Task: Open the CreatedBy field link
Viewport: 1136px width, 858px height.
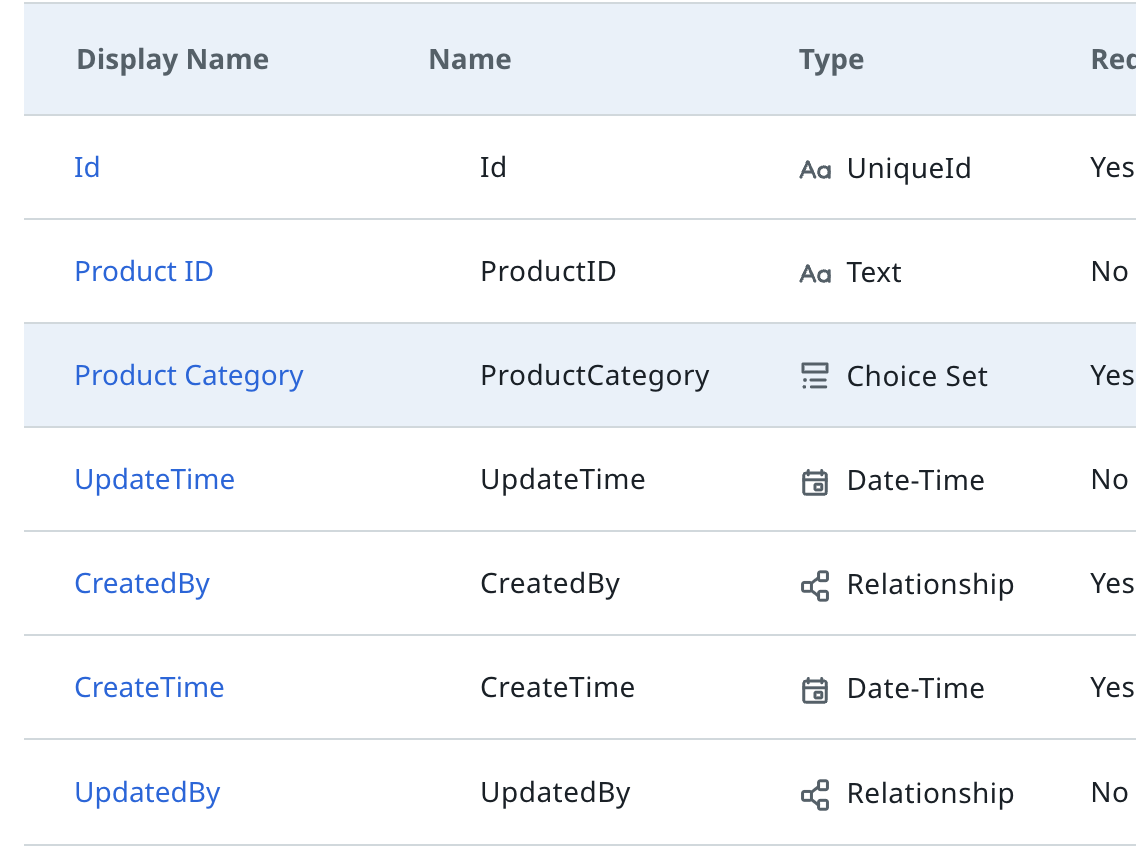Action: pyautogui.click(x=142, y=583)
